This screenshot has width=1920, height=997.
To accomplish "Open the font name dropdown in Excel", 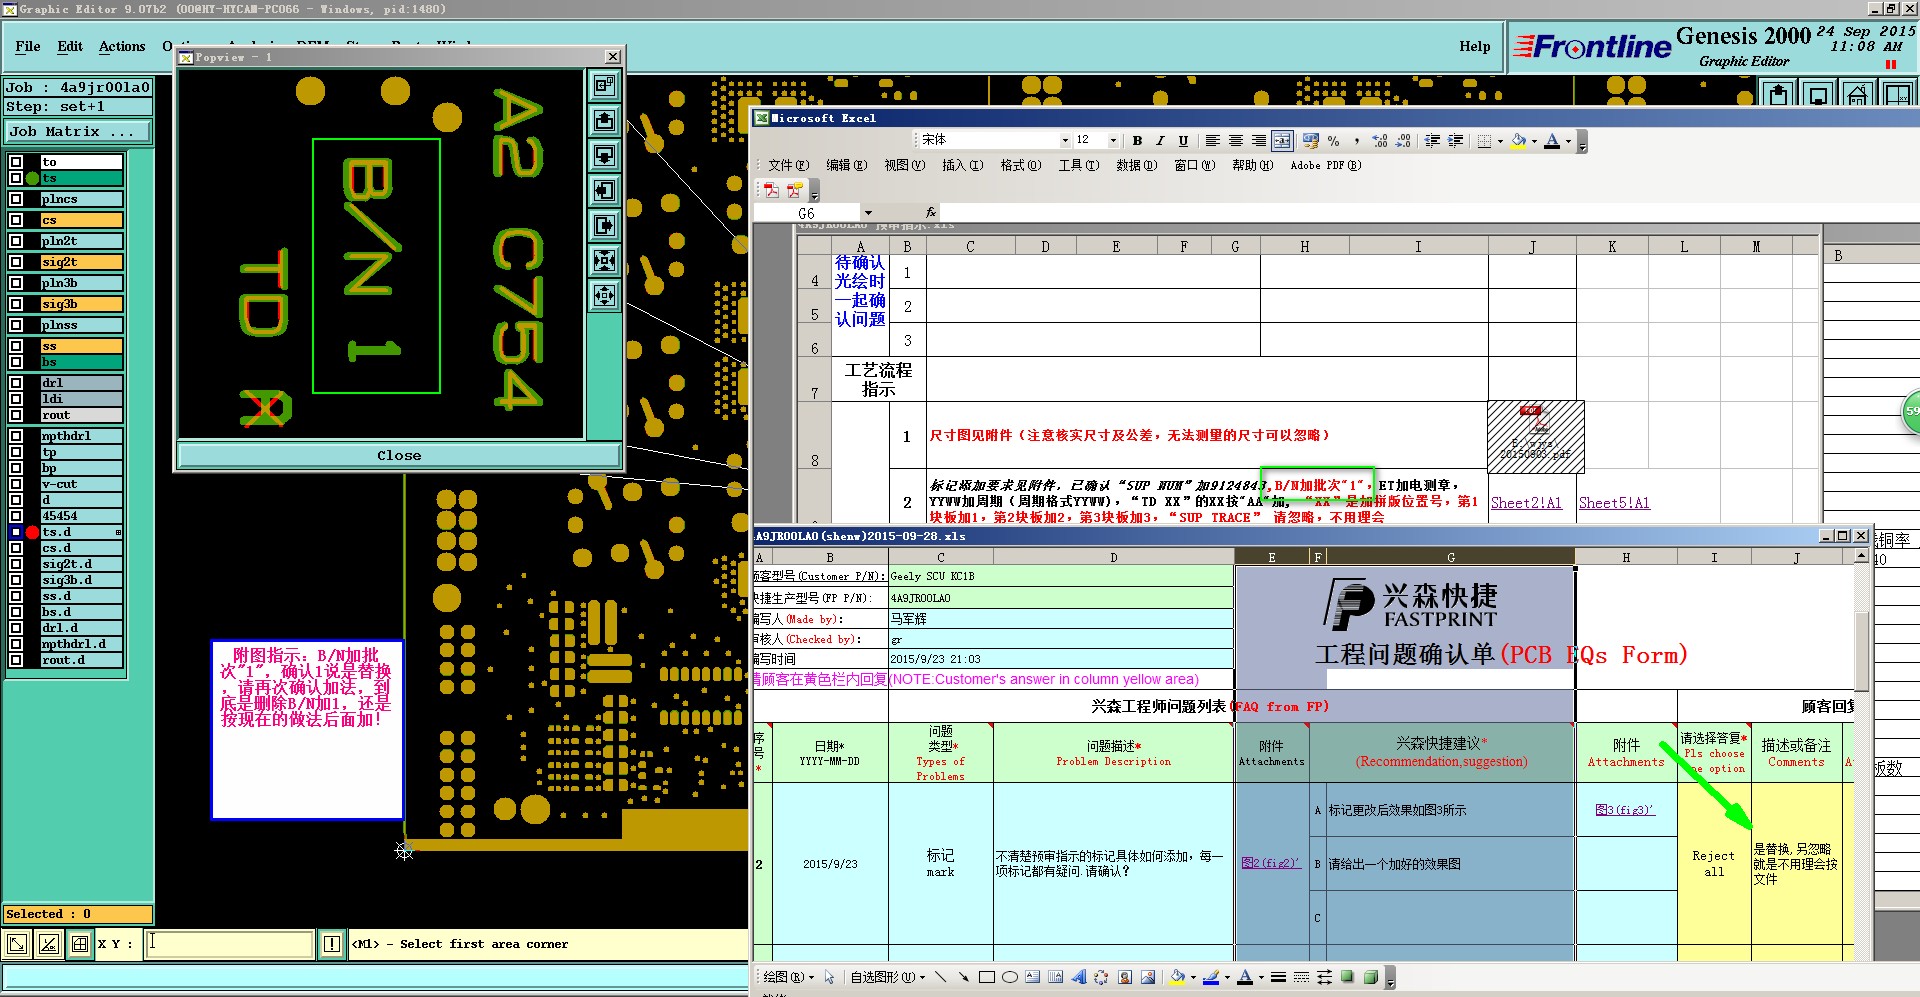I will coord(1065,141).
